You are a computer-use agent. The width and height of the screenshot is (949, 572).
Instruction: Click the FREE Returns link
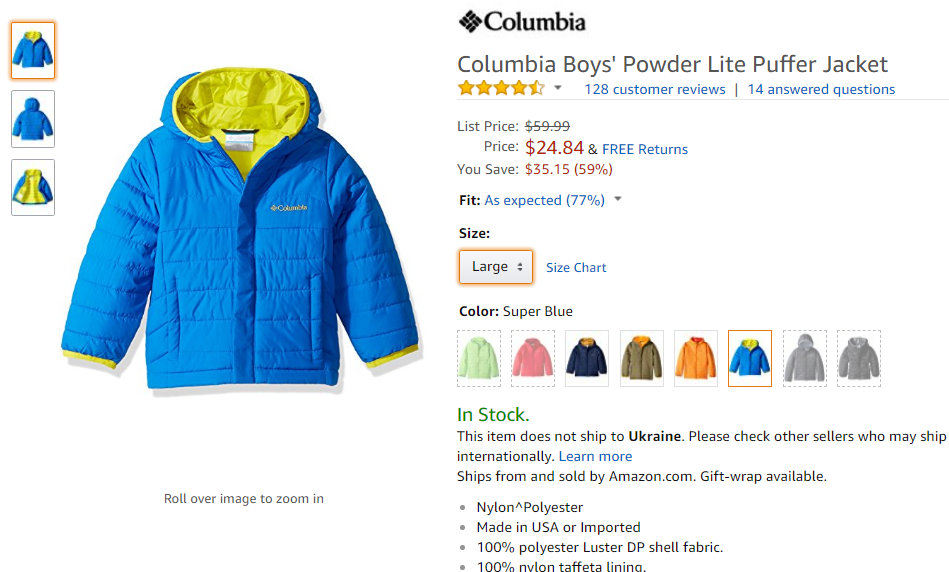645,149
